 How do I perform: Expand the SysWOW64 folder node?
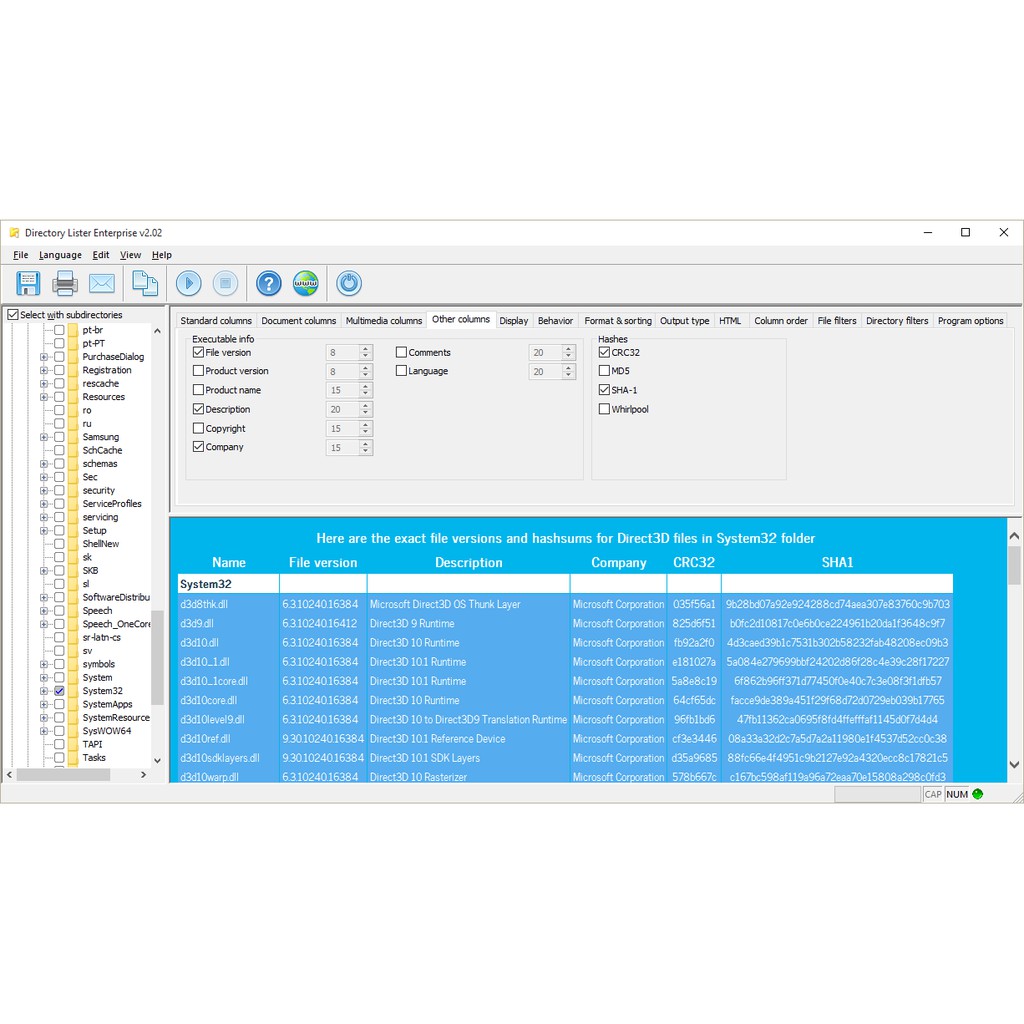tap(44, 731)
